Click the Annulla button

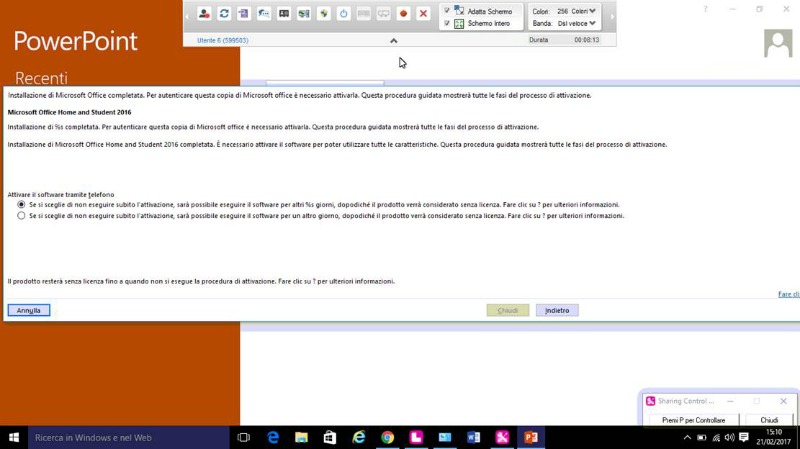pos(29,310)
